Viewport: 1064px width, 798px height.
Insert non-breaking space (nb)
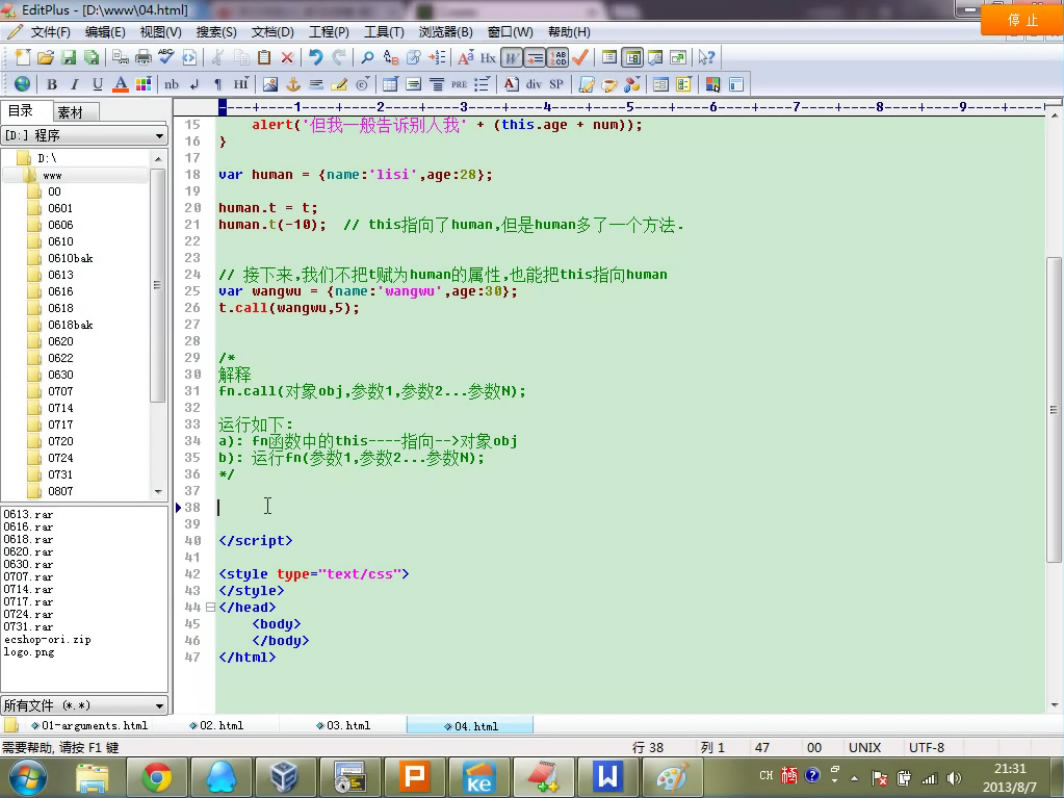coord(172,84)
